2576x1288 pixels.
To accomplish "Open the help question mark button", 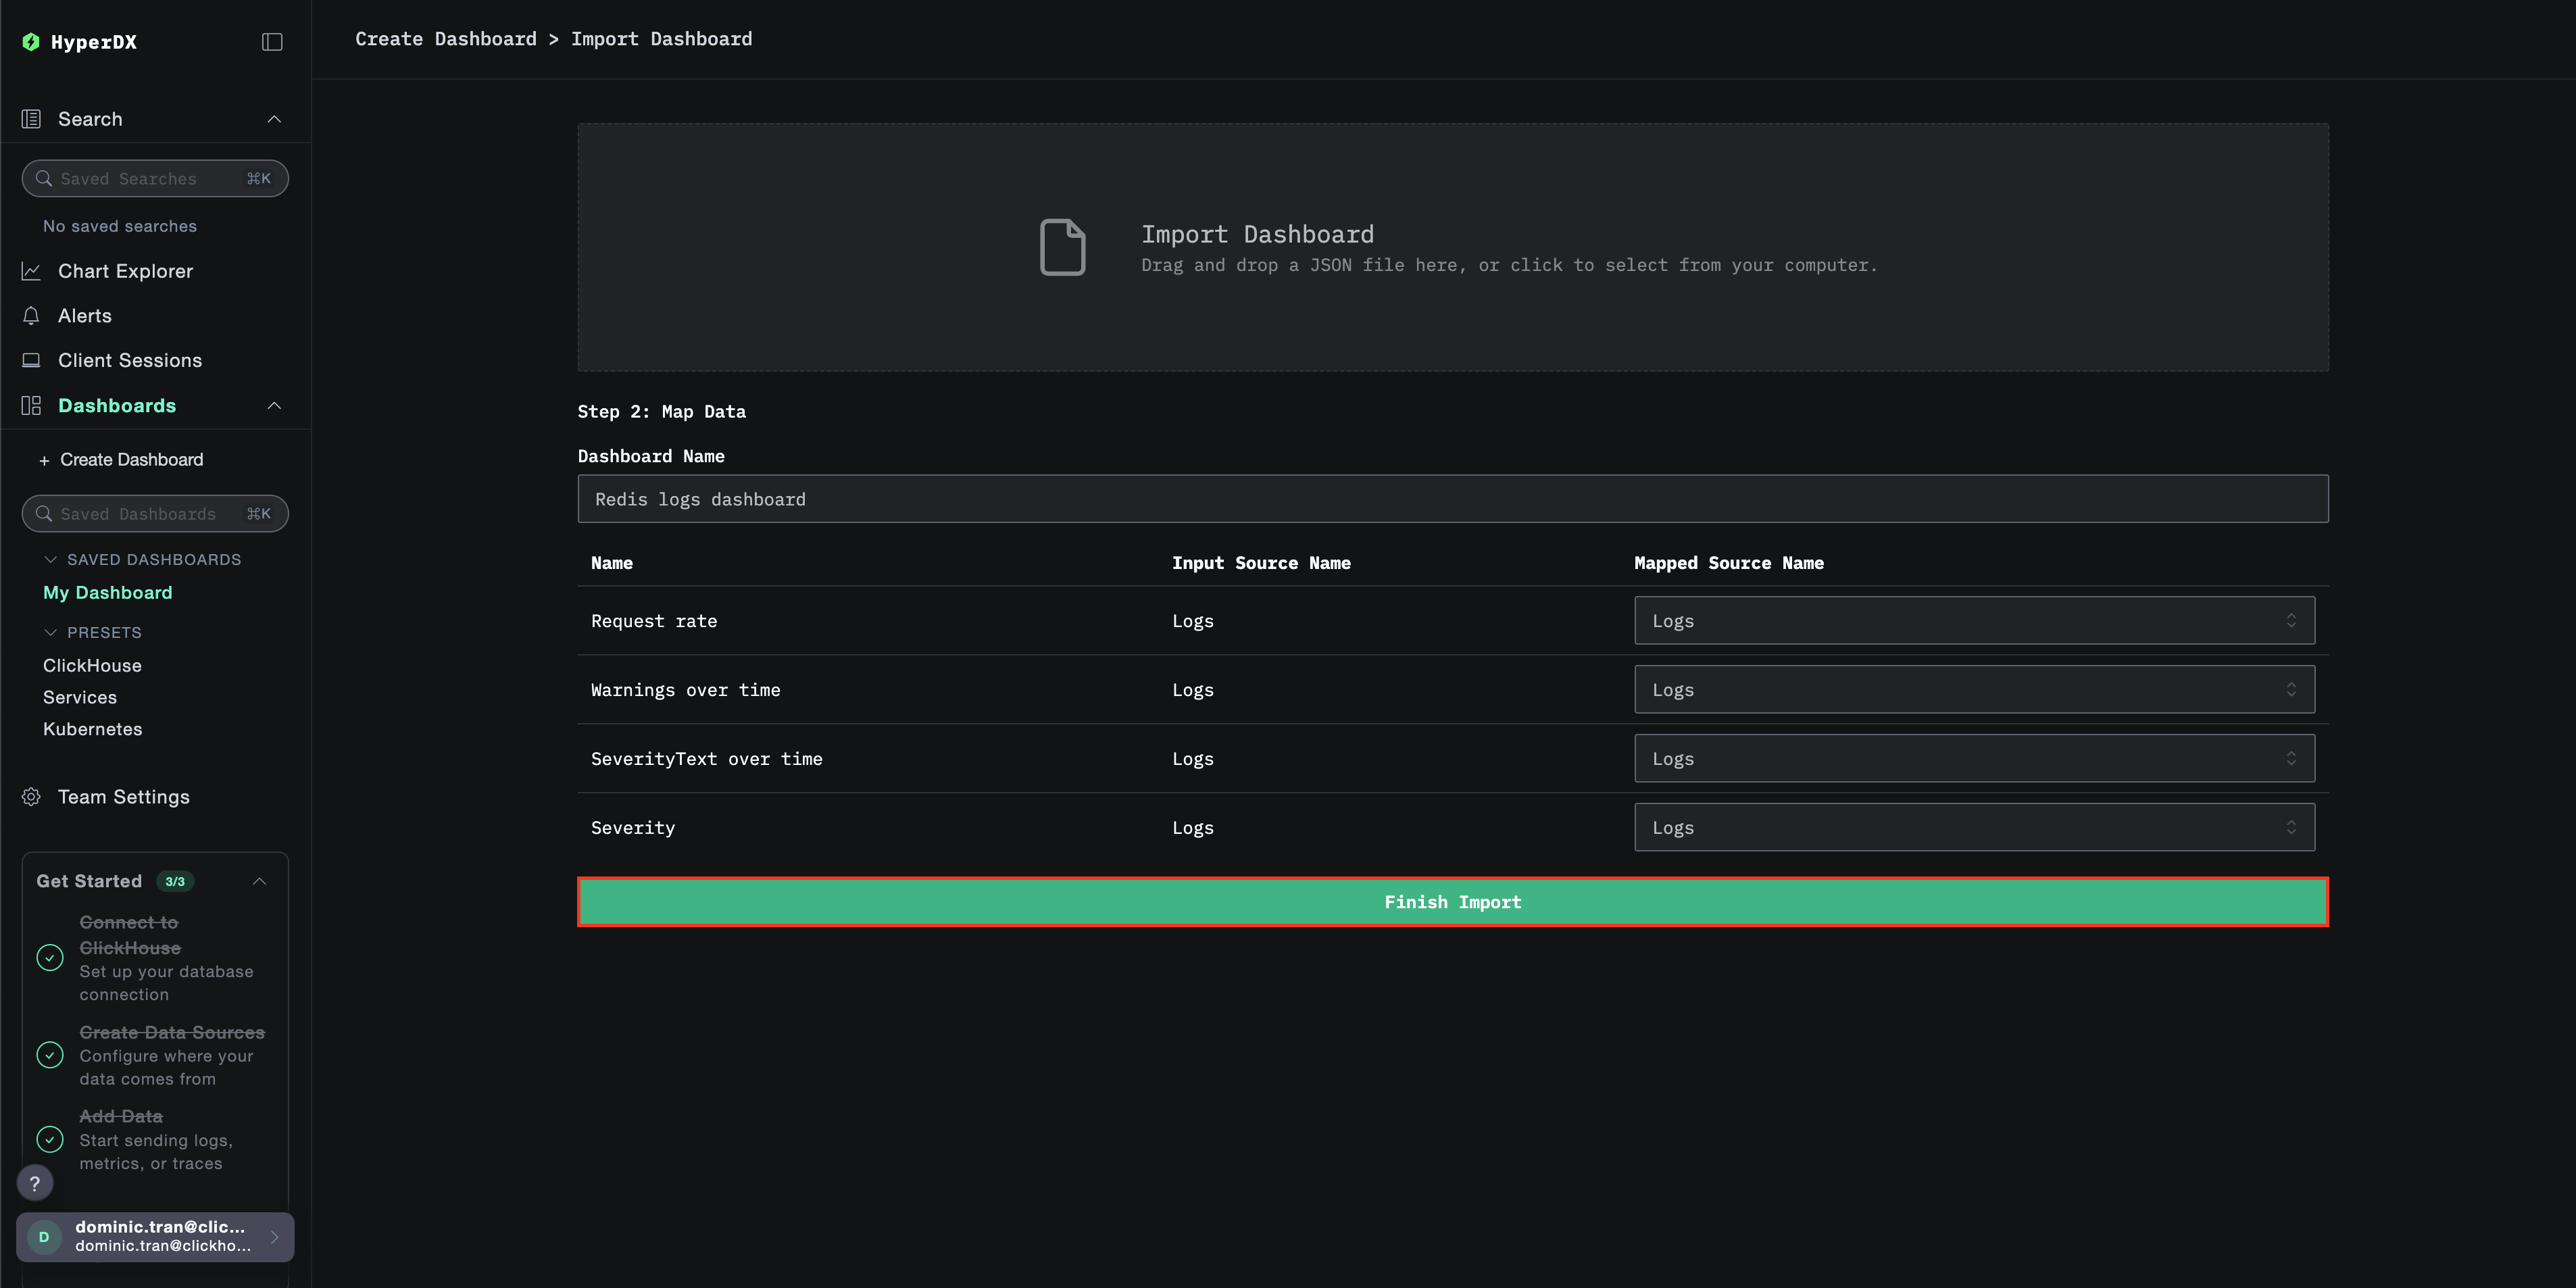I will tap(35, 1183).
